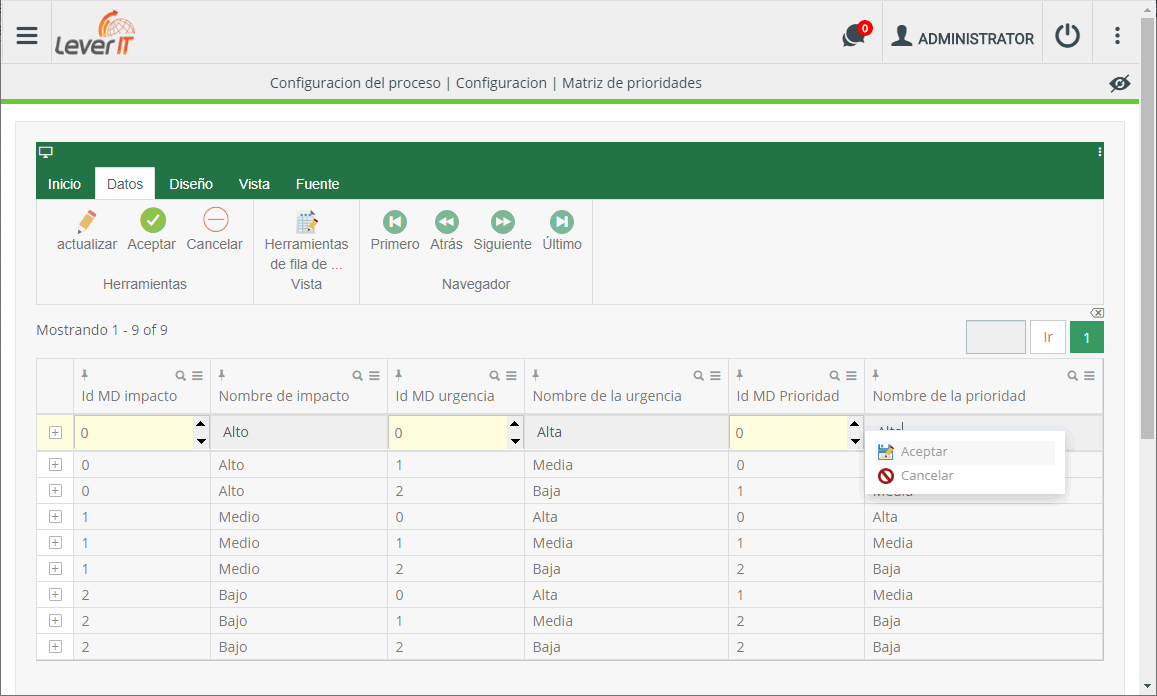
Task: Pin the Id MD impacto column
Action: (x=85, y=375)
